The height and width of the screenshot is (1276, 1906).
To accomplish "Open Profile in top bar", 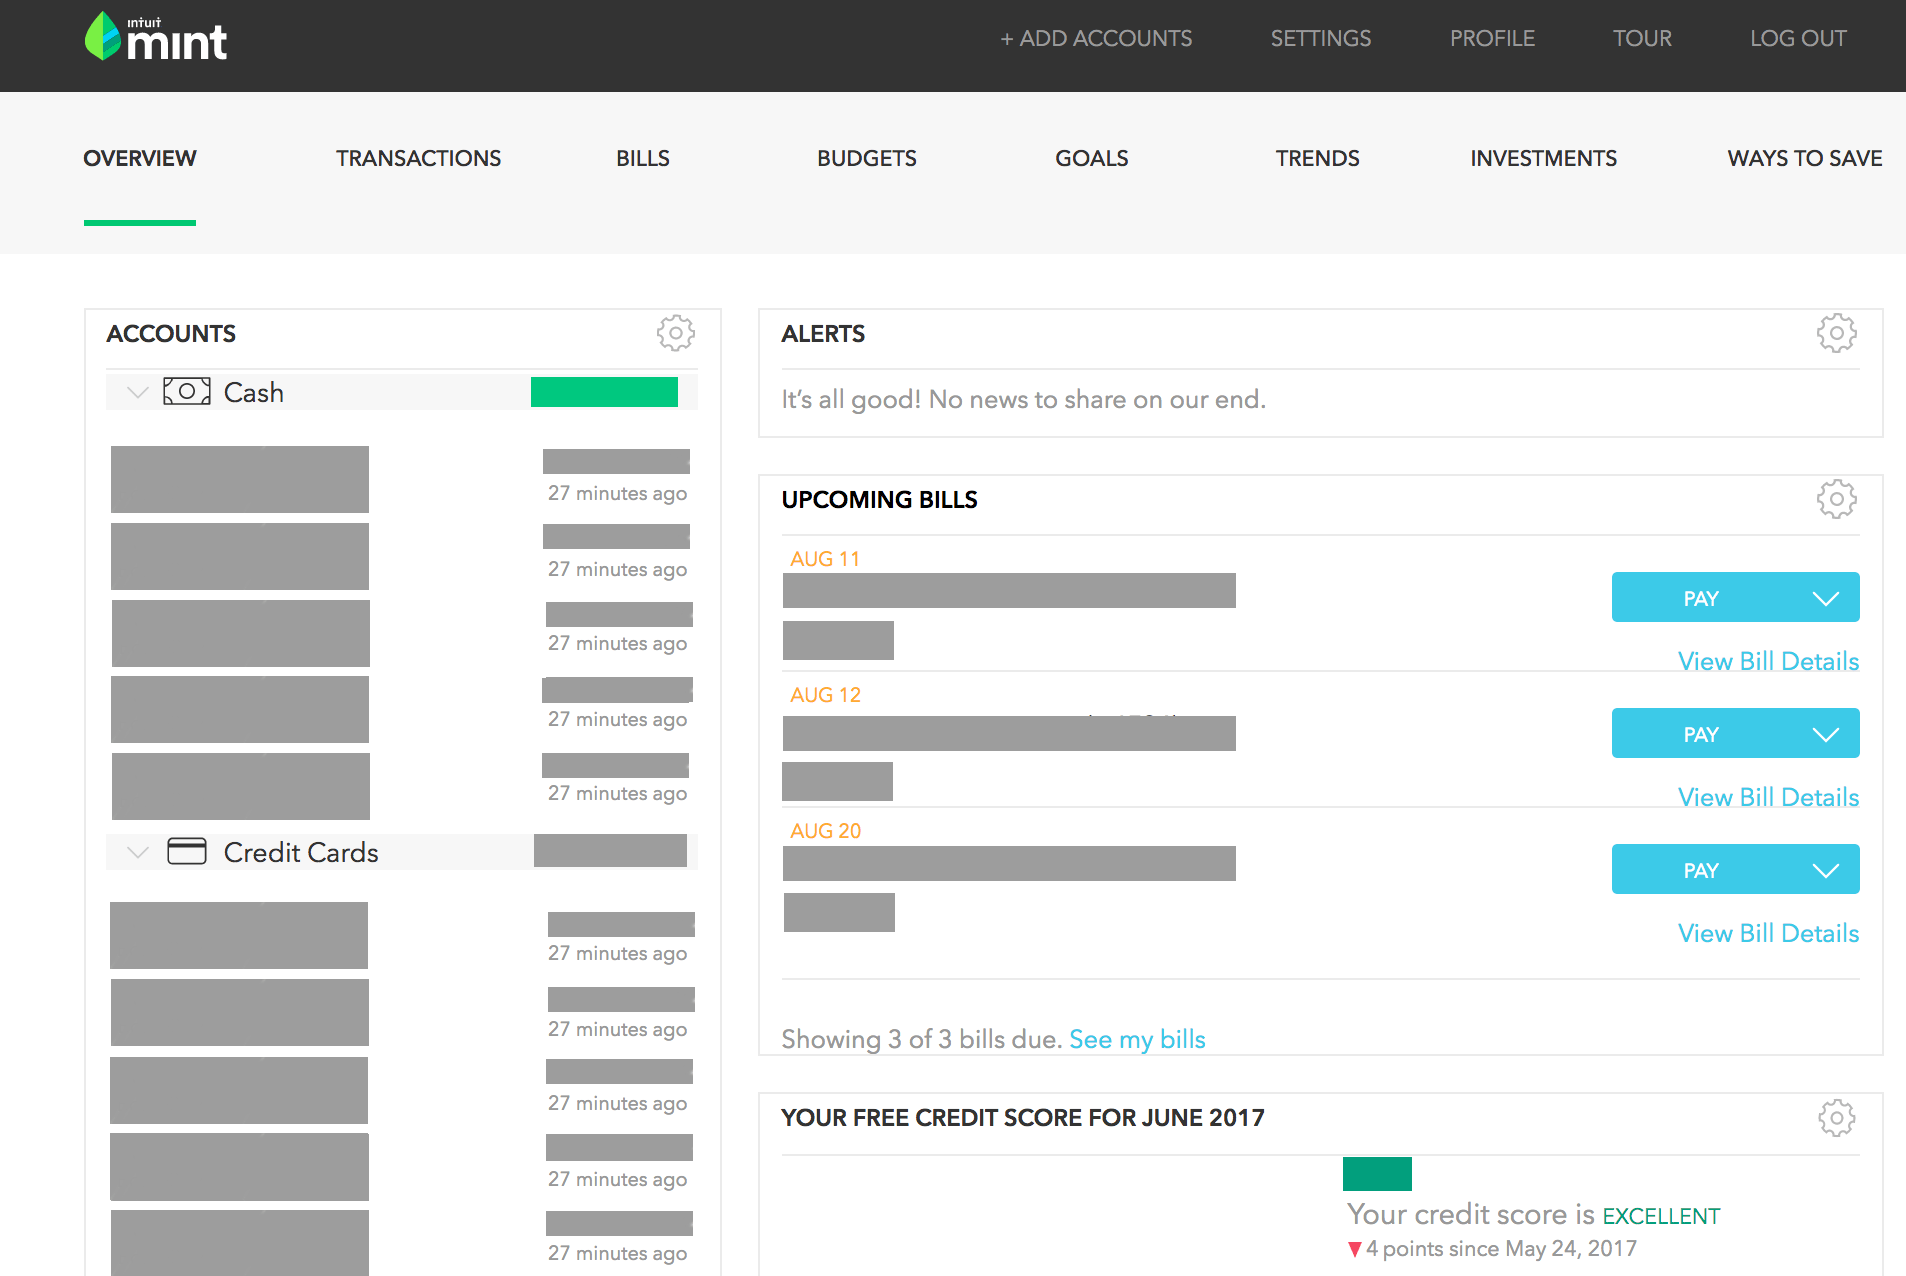I will click(x=1492, y=38).
